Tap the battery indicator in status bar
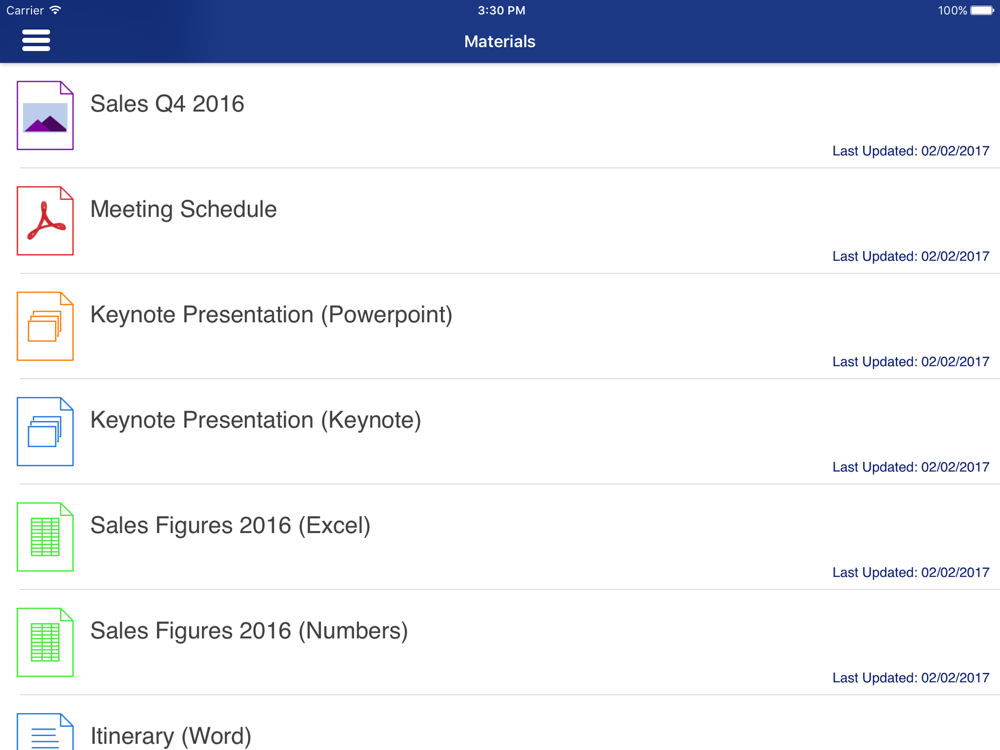 click(982, 10)
